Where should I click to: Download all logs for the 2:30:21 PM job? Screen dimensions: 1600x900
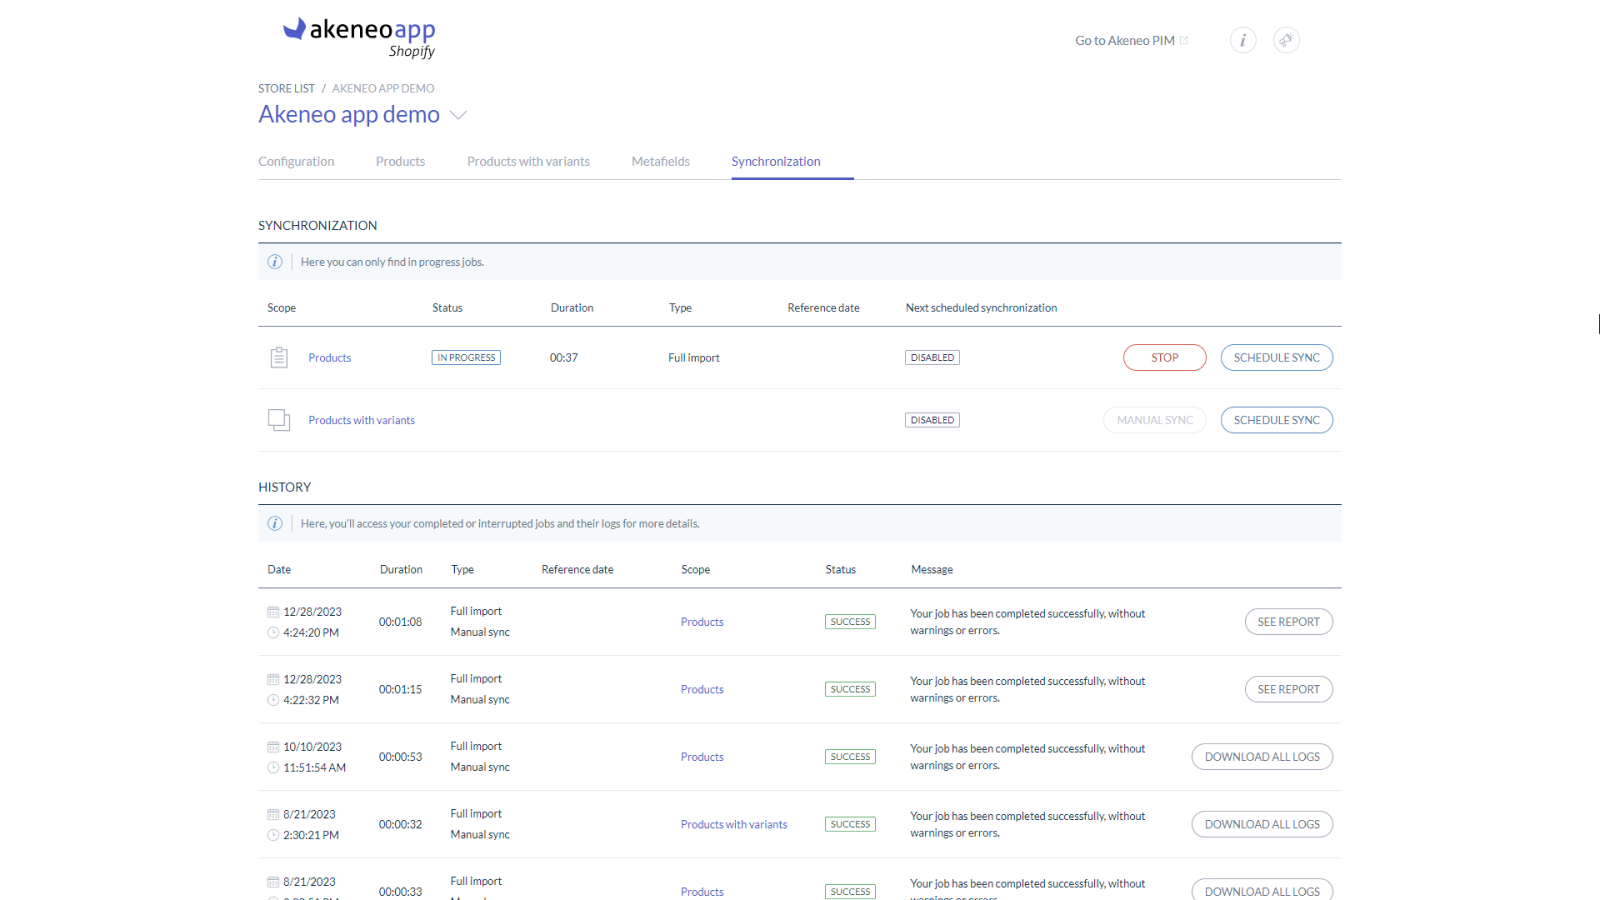tap(1262, 824)
